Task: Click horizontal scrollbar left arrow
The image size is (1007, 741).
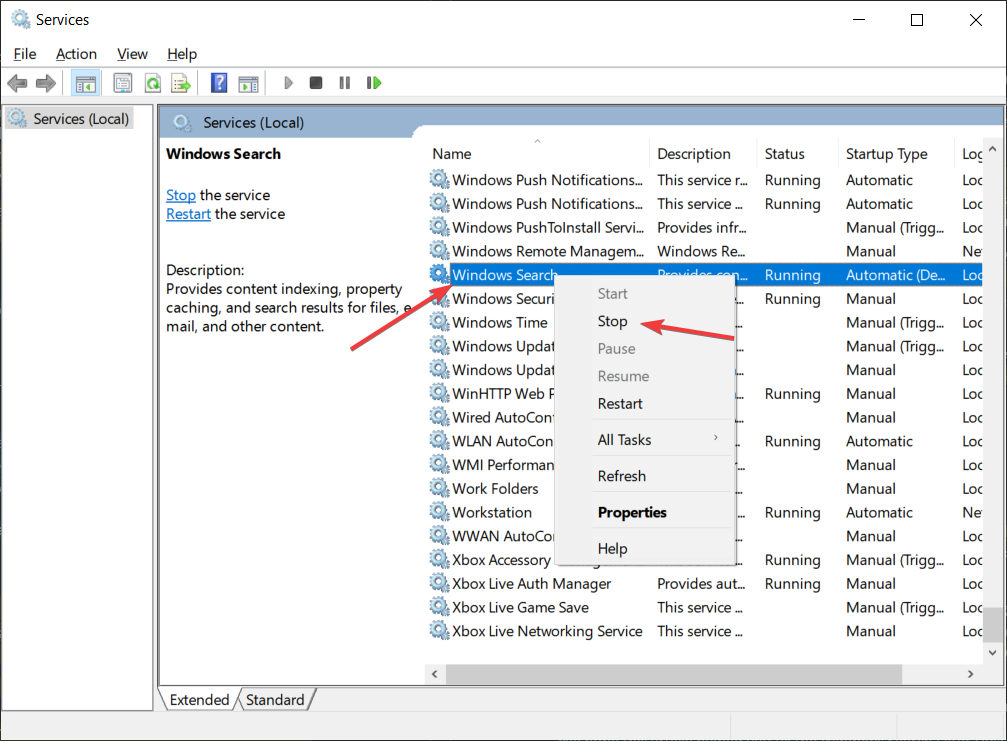Action: (435, 674)
